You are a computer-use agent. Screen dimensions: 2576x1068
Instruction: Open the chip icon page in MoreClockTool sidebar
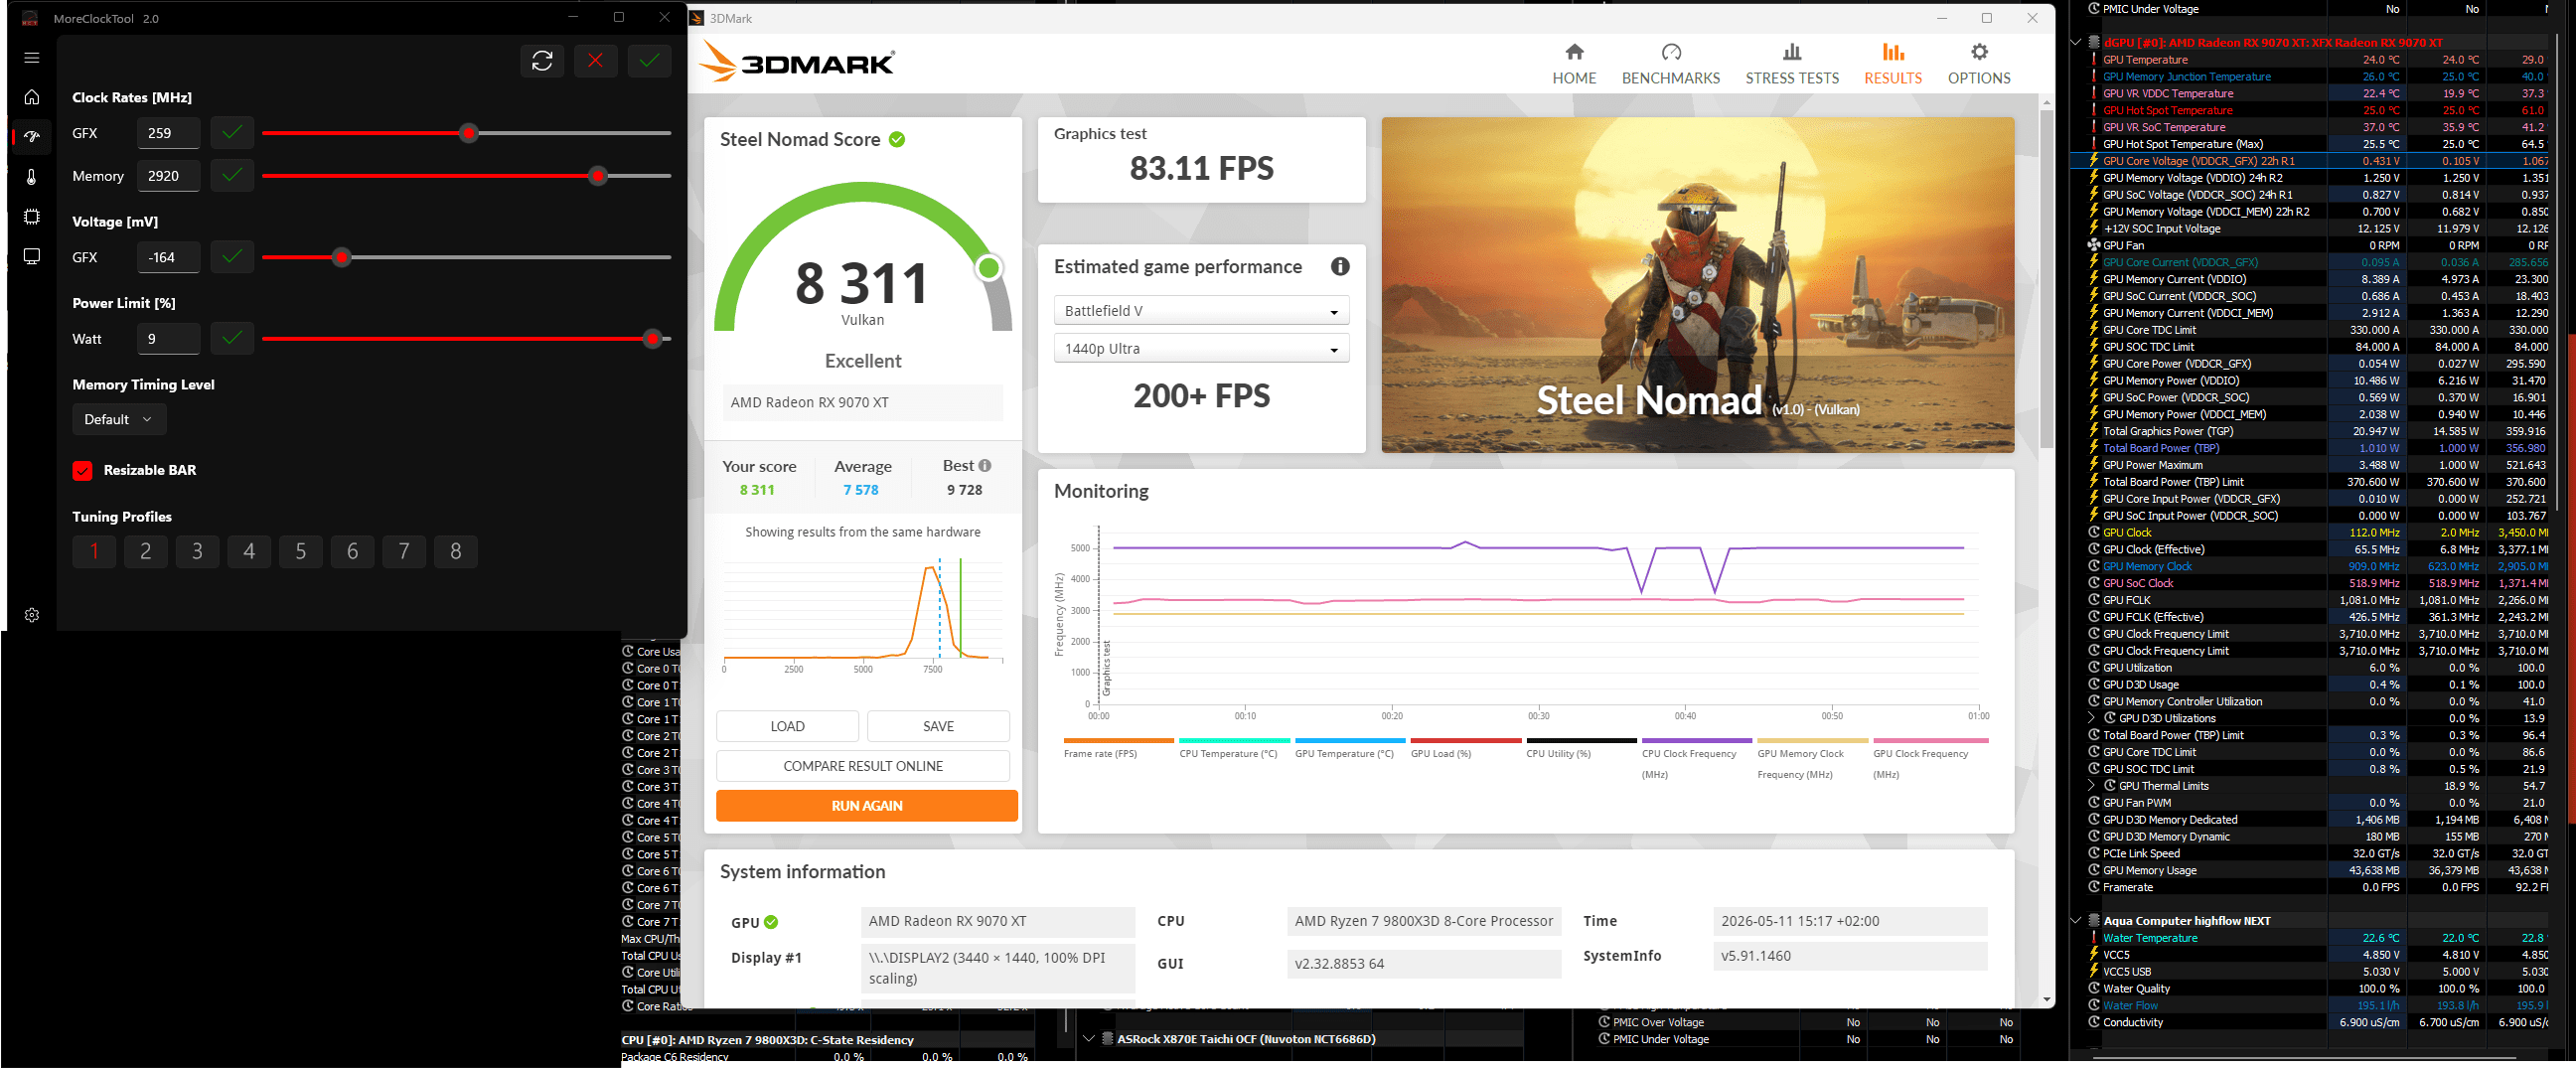31,216
